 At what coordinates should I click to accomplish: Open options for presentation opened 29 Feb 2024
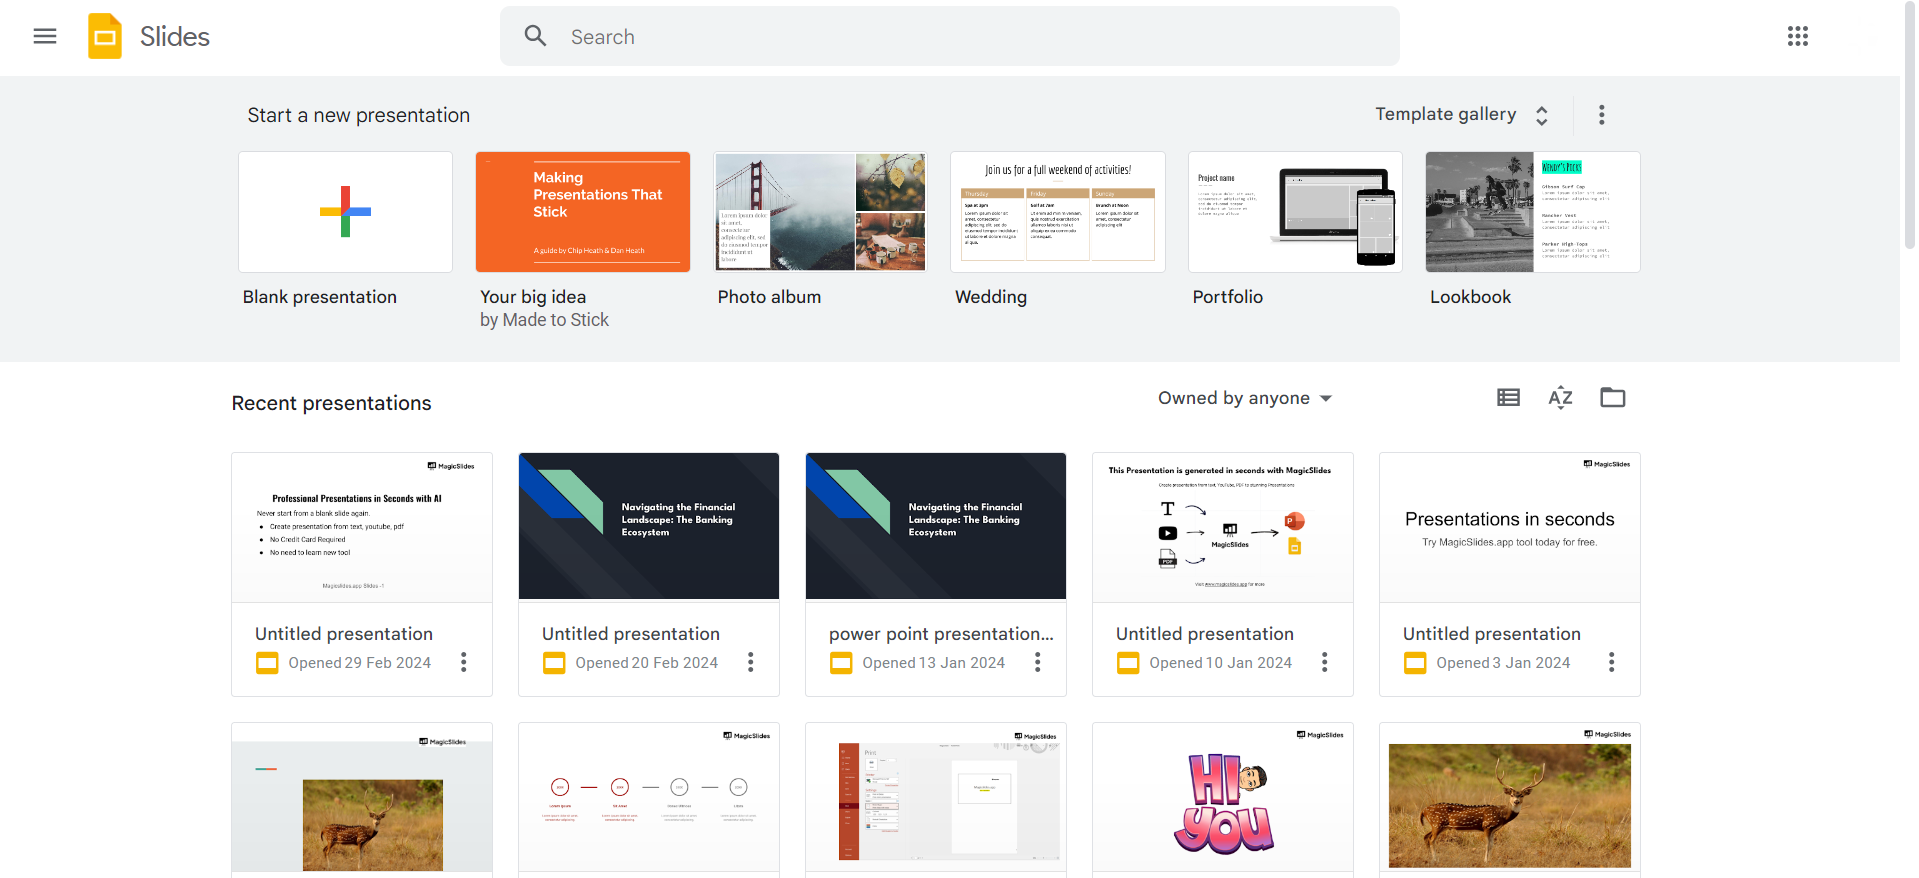click(x=464, y=662)
